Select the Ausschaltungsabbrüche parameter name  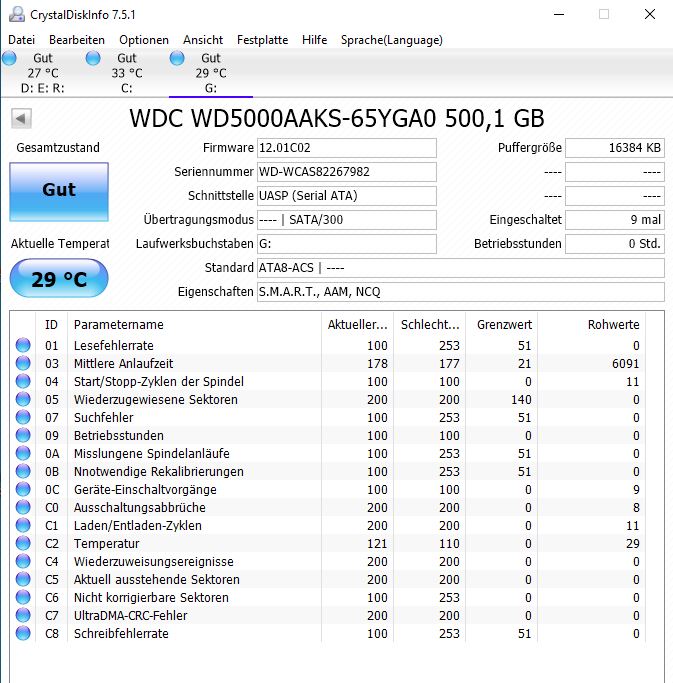139,507
